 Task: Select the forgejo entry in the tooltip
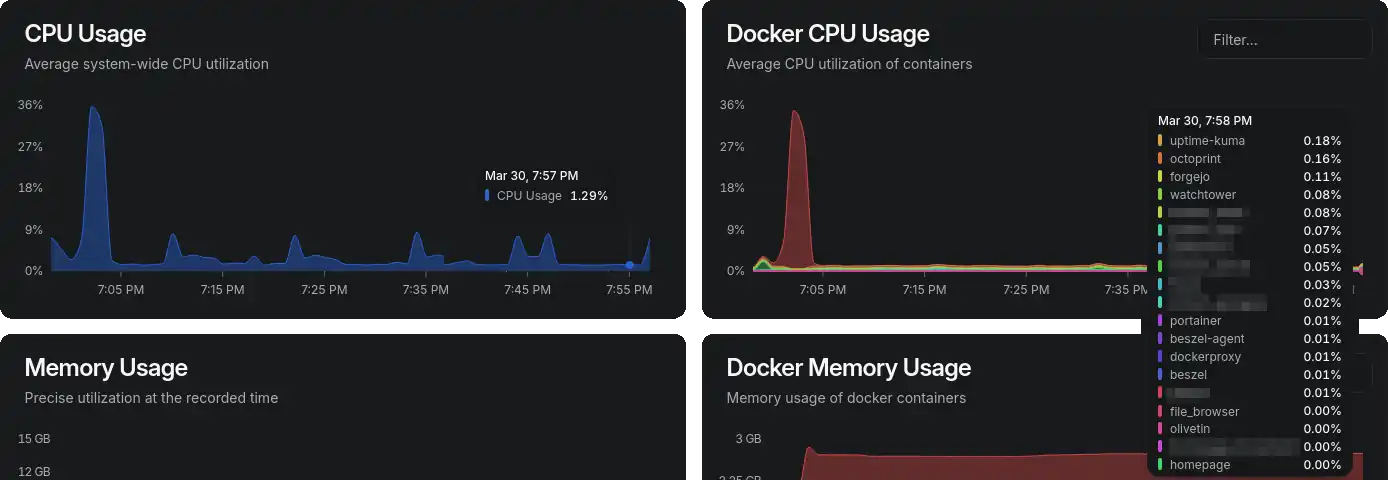tap(1250, 177)
